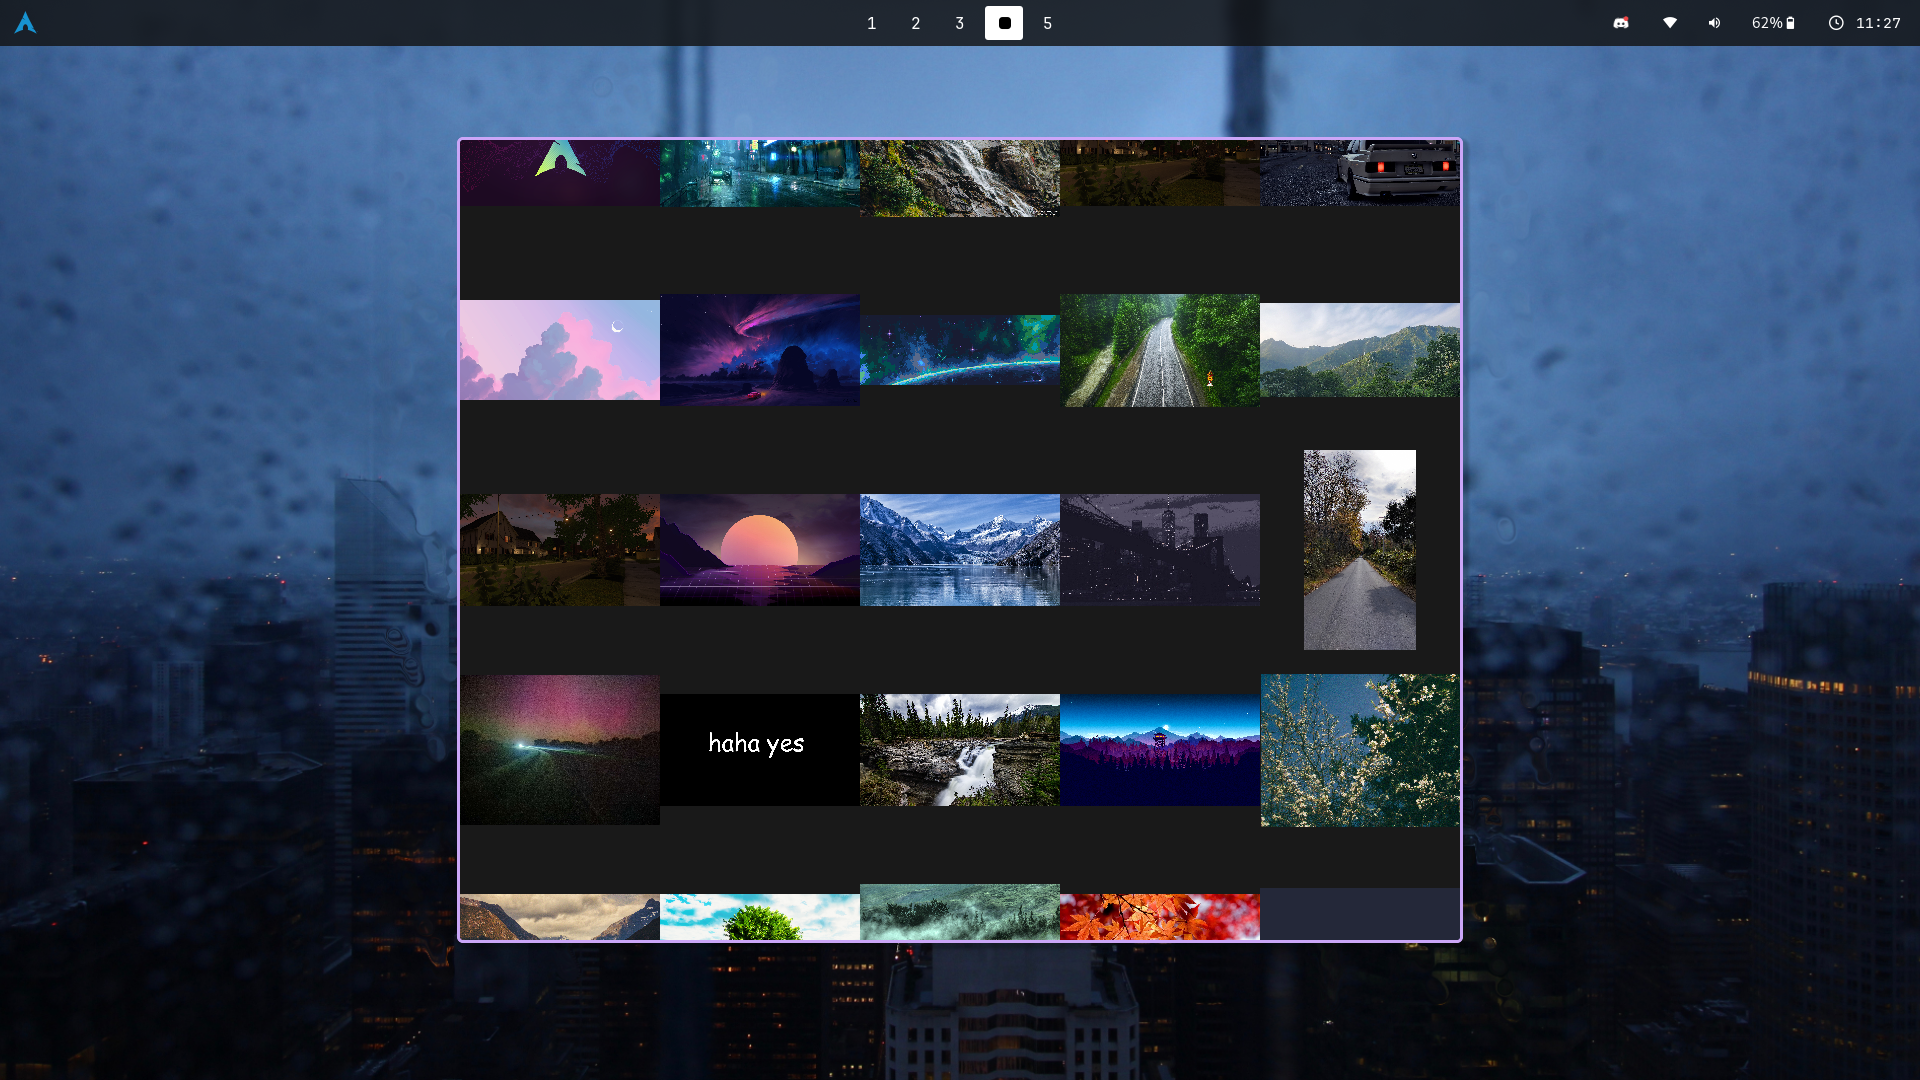Switch to workspace 1
The image size is (1920, 1080).
[x=871, y=23]
